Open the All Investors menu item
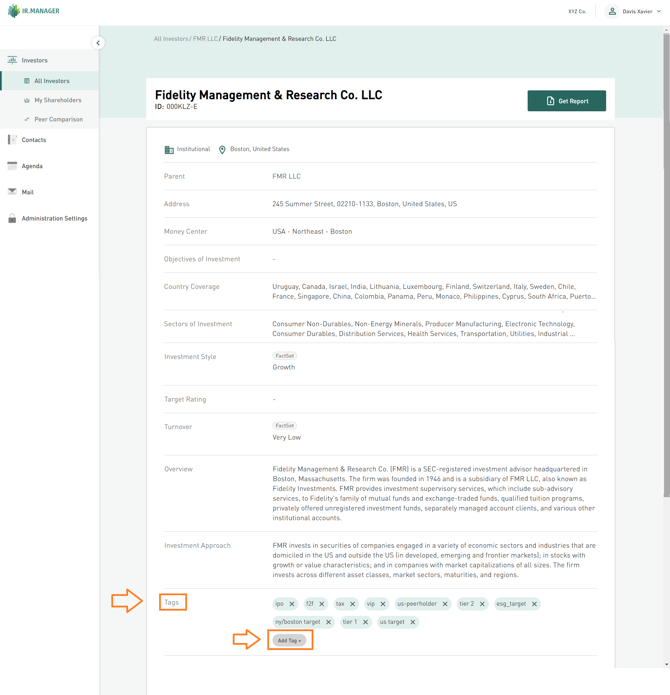Screen dimensions: 670x695 click(x=50, y=81)
